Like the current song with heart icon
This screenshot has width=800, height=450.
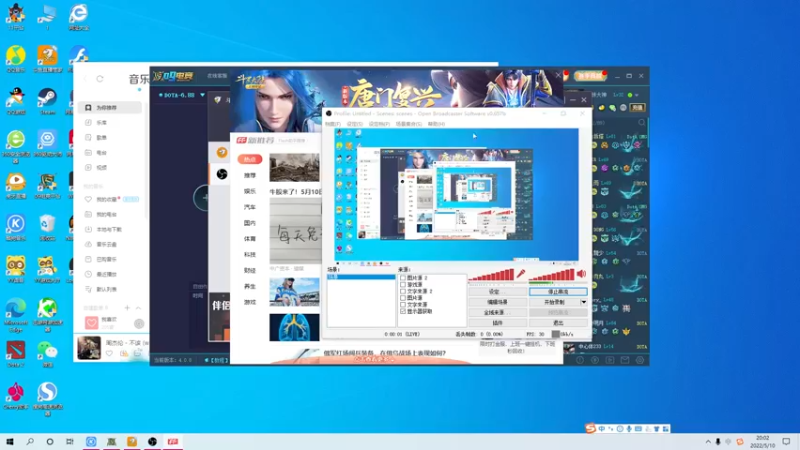[x=109, y=353]
